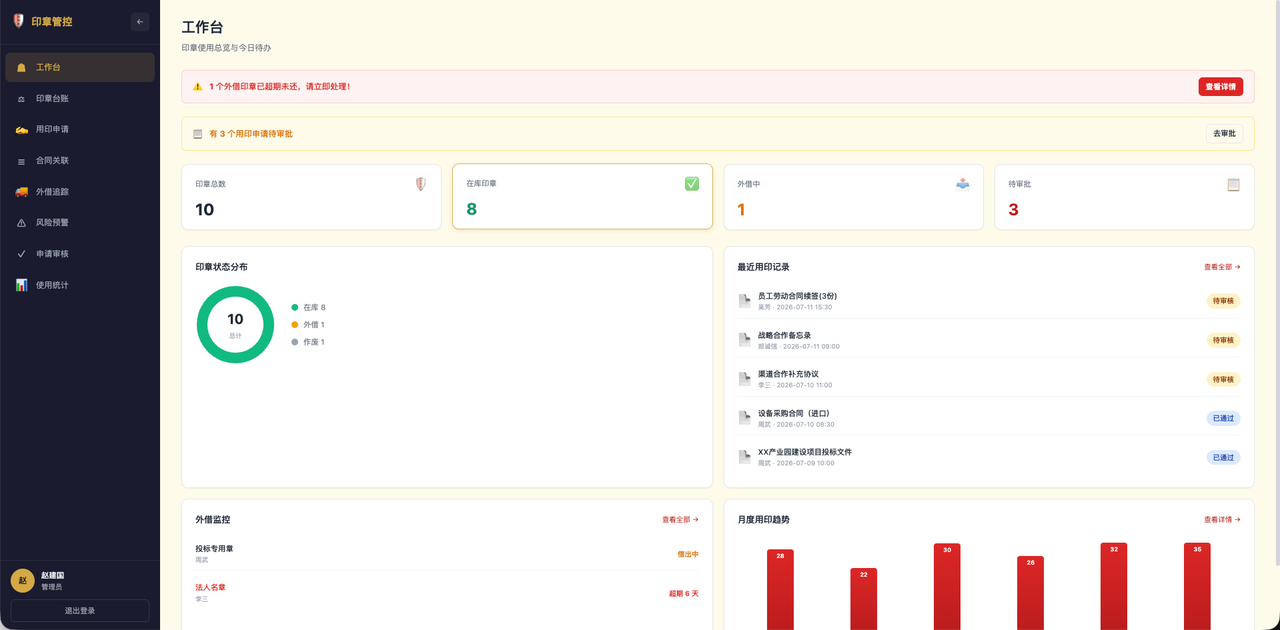The image size is (1280, 630).
Task: Open 查看全部 for 最近用印记录
Action: click(1222, 267)
